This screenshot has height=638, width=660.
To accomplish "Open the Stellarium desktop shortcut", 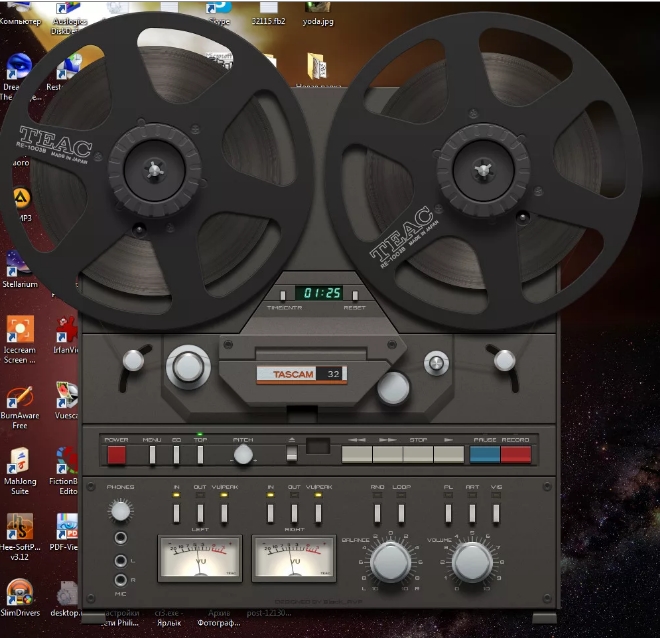I will pyautogui.click(x=18, y=269).
